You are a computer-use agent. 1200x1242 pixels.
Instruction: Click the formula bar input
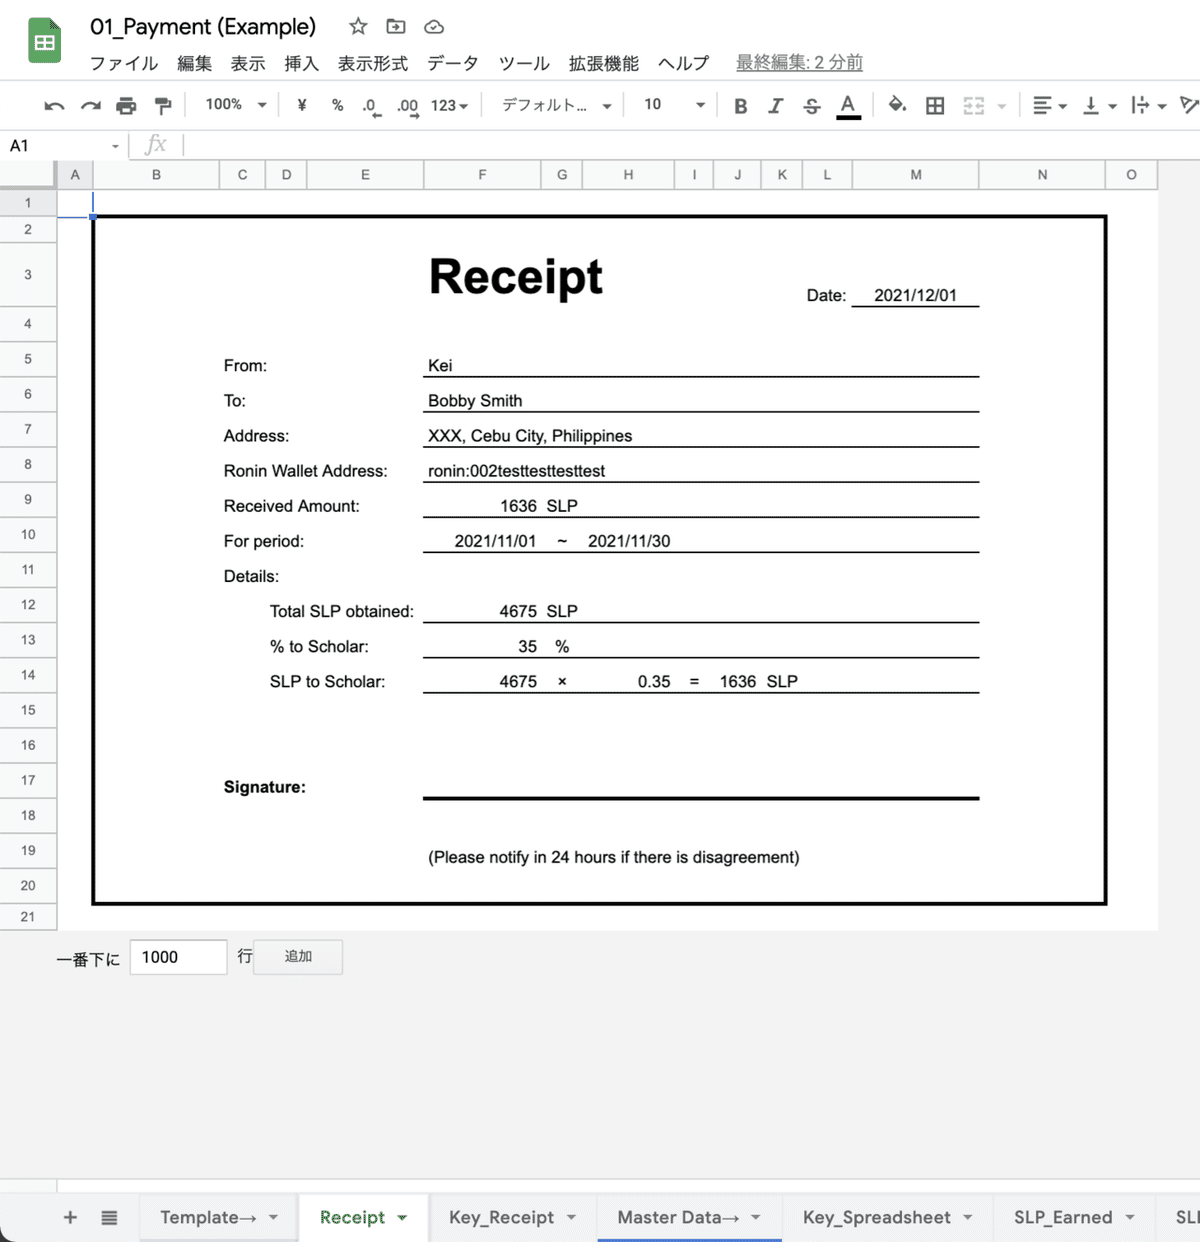point(690,146)
